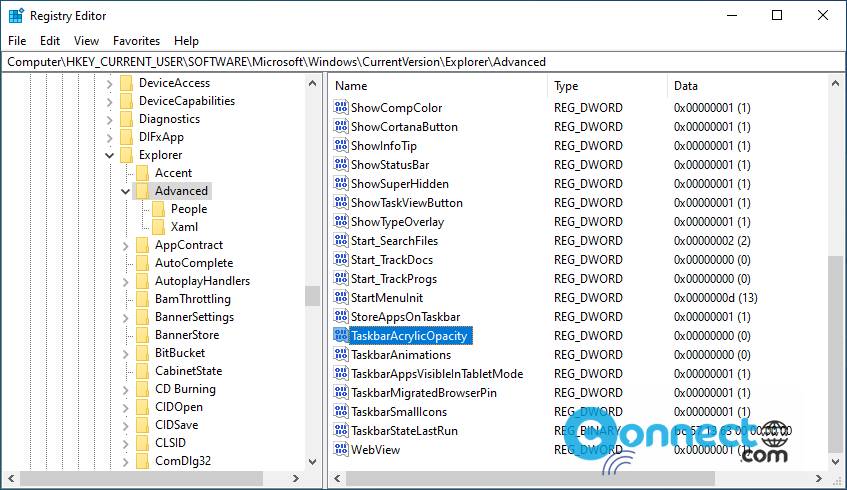Click the StoreAppsOnTaskbar value icon
Image resolution: width=847 pixels, height=490 pixels.
(341, 316)
